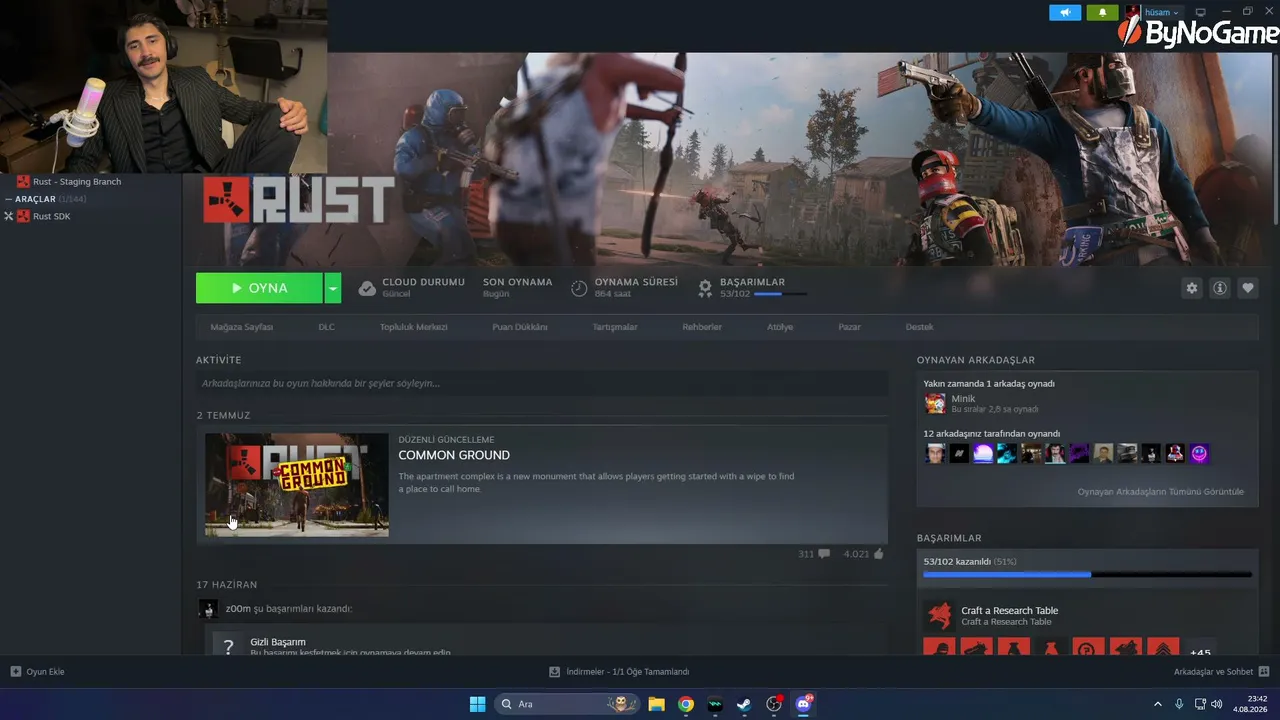Click the page vertical scrollbar
The image size is (1280, 720).
pyautogui.click(x=1276, y=140)
